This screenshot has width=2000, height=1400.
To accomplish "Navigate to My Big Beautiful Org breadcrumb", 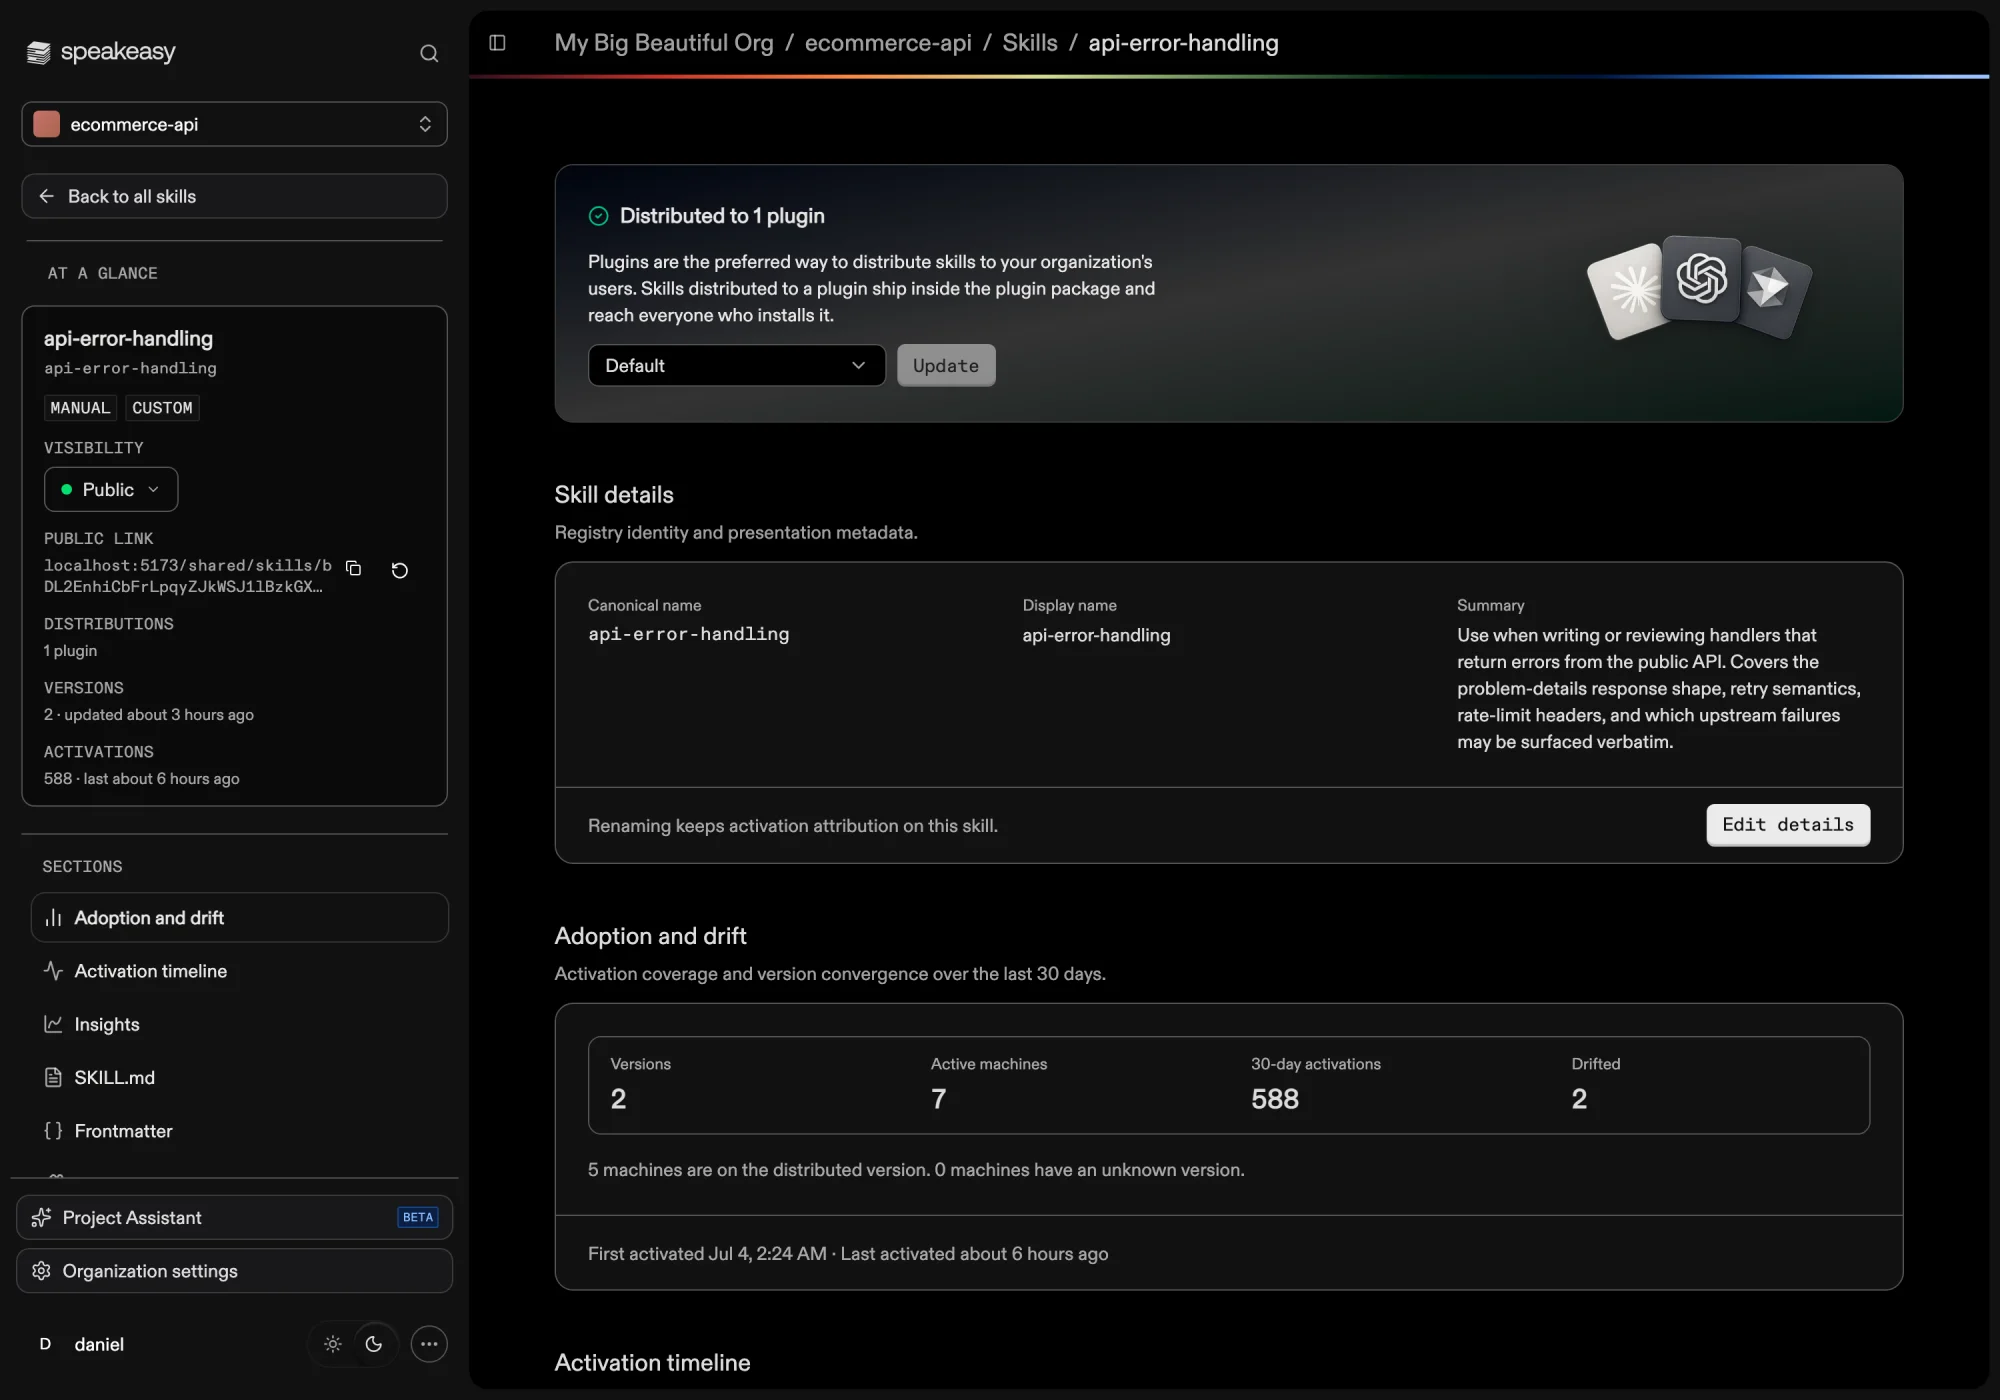I will (664, 43).
